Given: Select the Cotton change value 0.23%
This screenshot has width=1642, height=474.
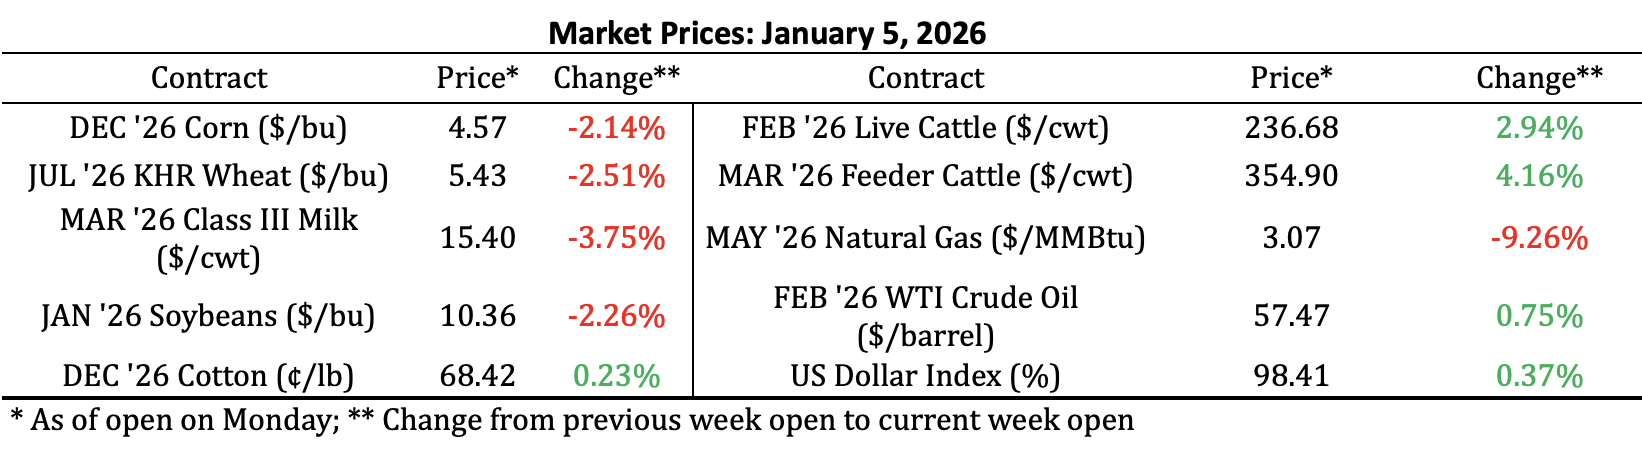Looking at the screenshot, I should pos(616,376).
